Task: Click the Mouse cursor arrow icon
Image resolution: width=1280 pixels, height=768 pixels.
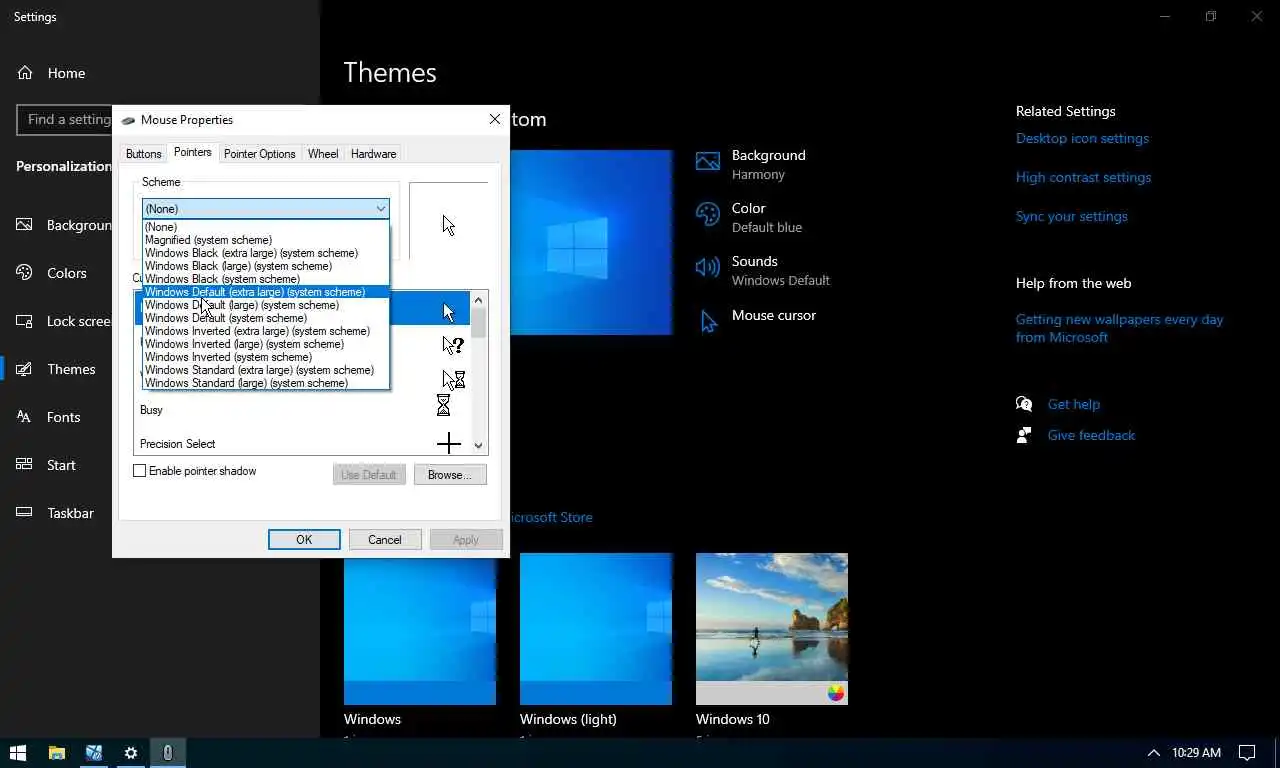Action: (708, 321)
